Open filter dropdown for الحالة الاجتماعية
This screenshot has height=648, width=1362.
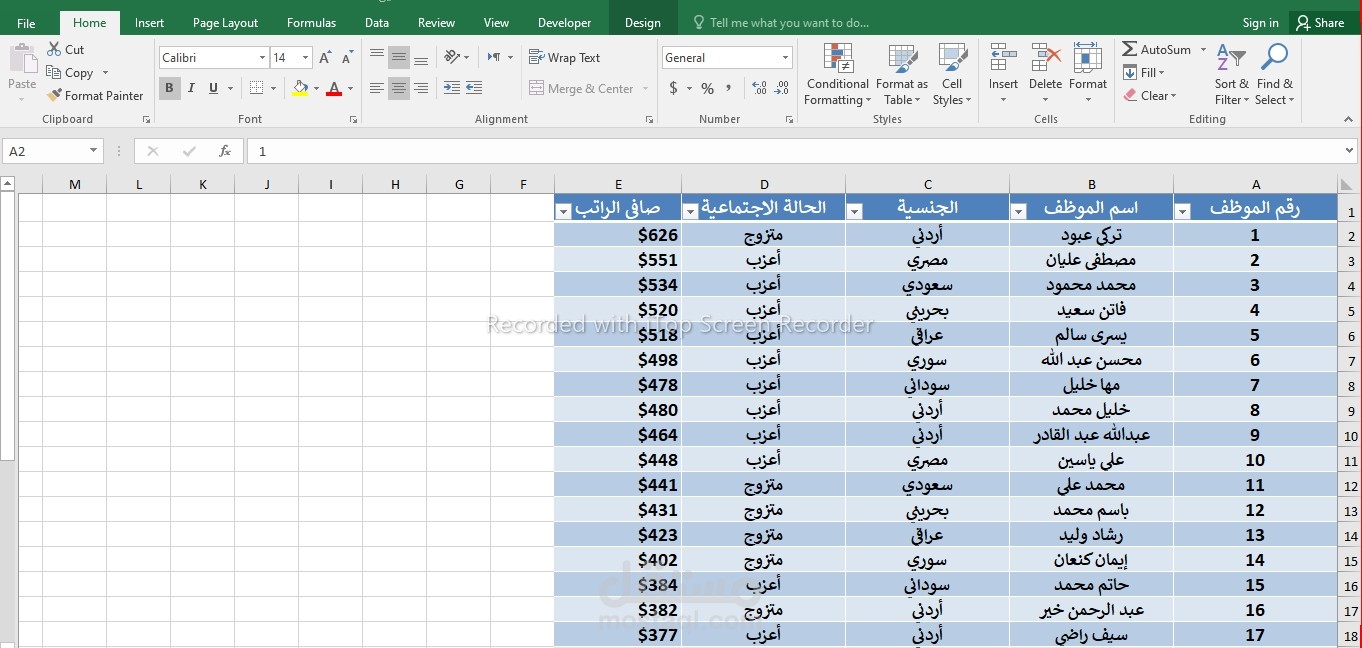[690, 211]
